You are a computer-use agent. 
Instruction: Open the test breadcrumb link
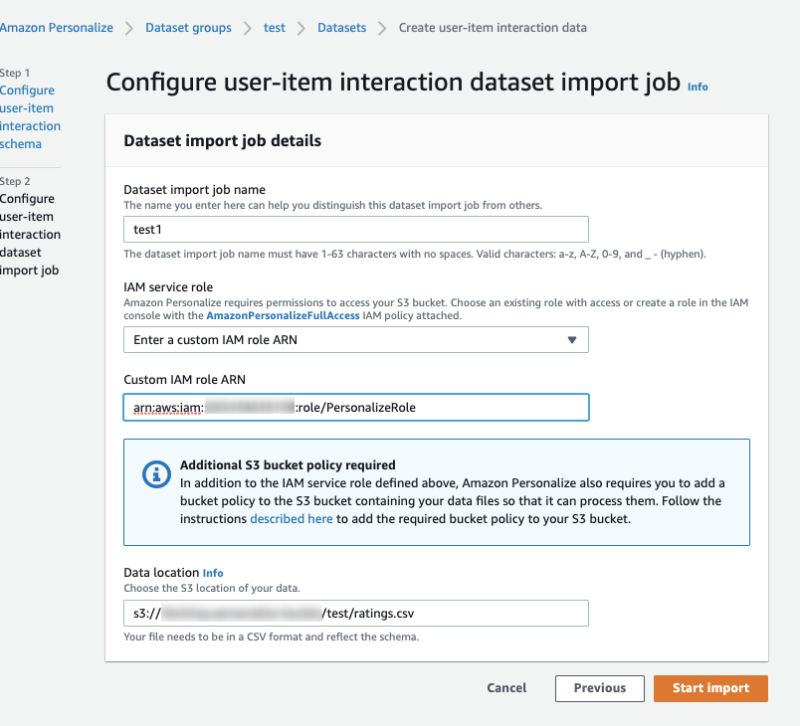(x=274, y=27)
